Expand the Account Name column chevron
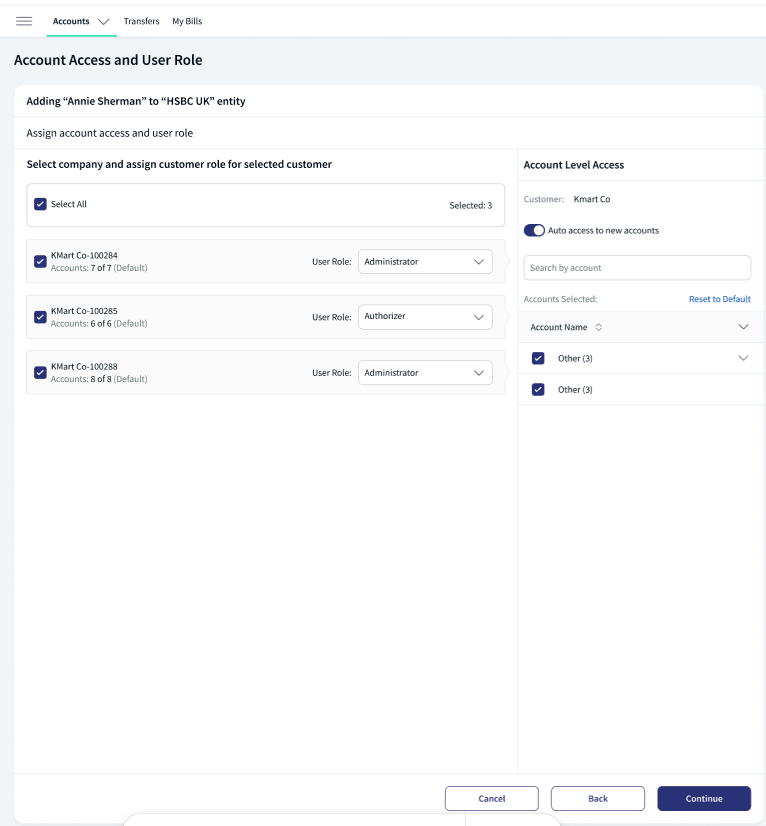This screenshot has width=766, height=826. (743, 327)
